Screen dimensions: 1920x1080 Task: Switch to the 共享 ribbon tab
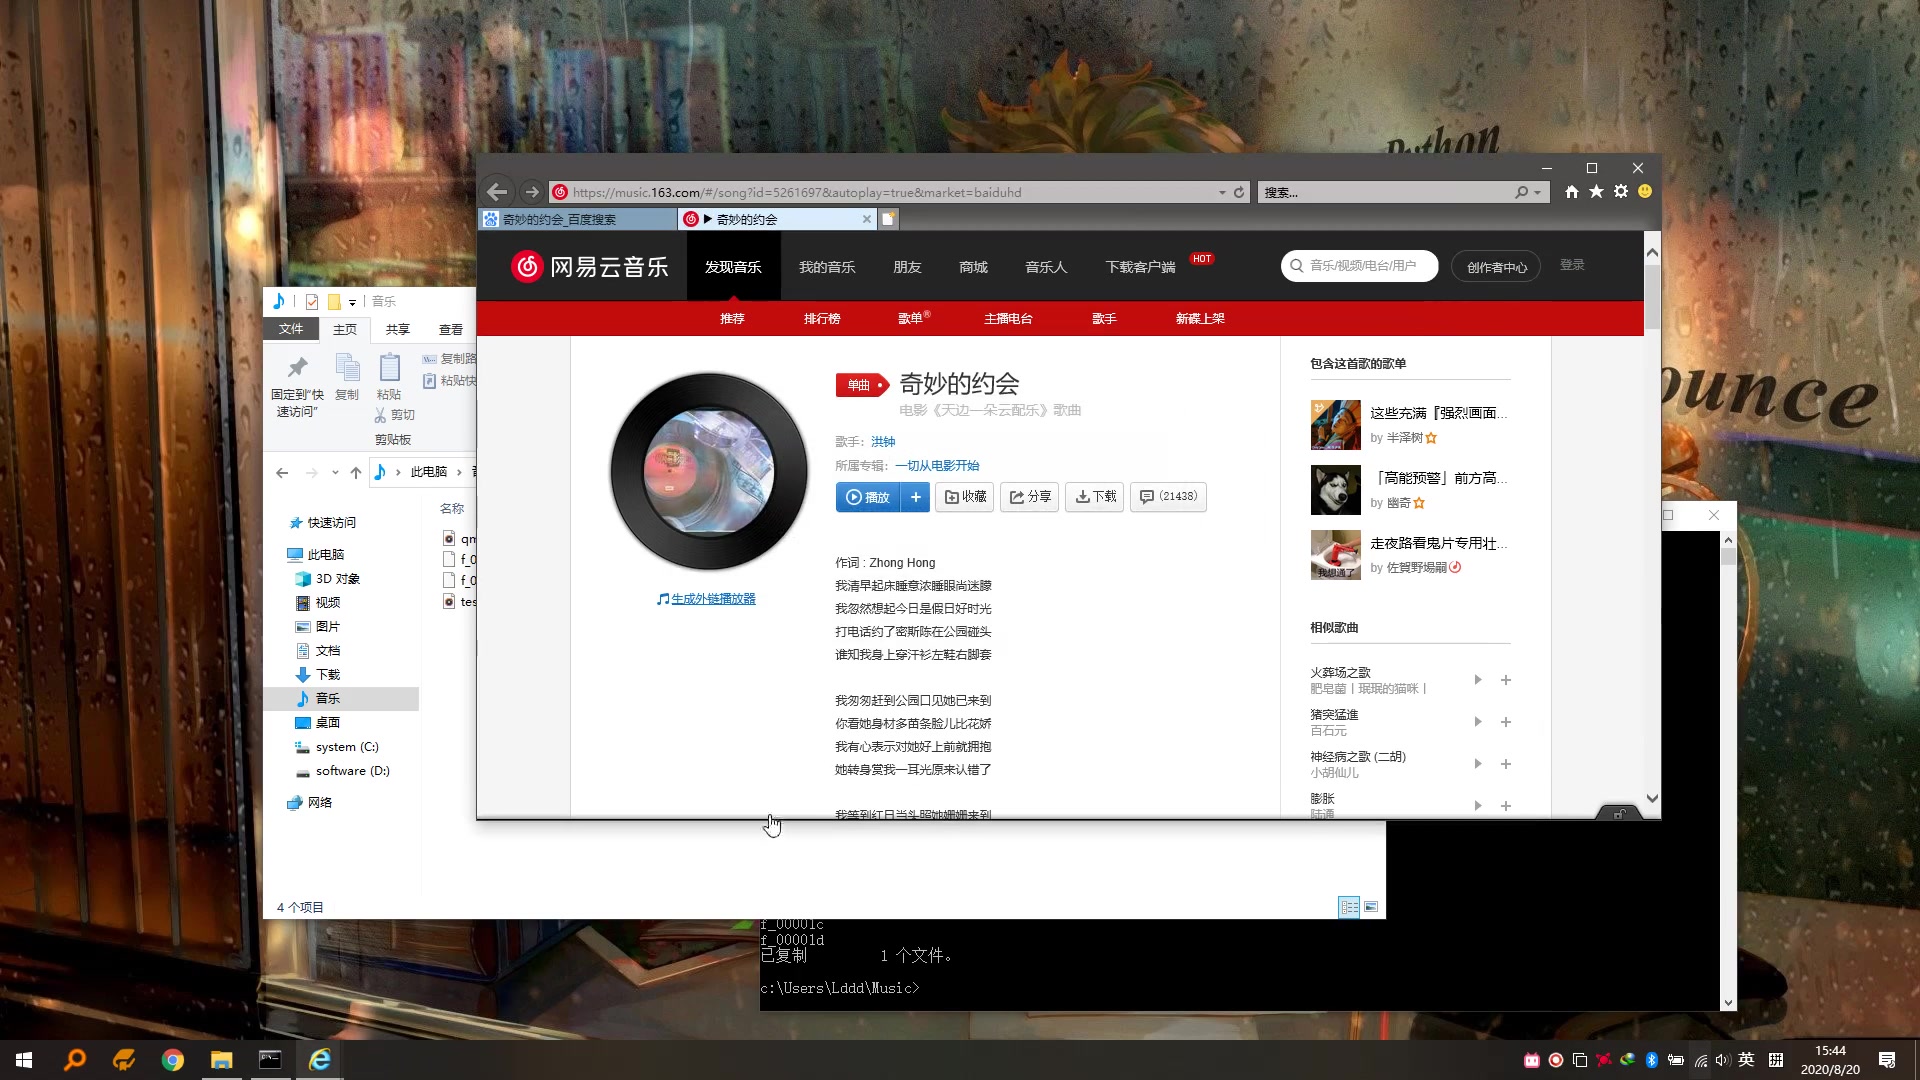[396, 328]
